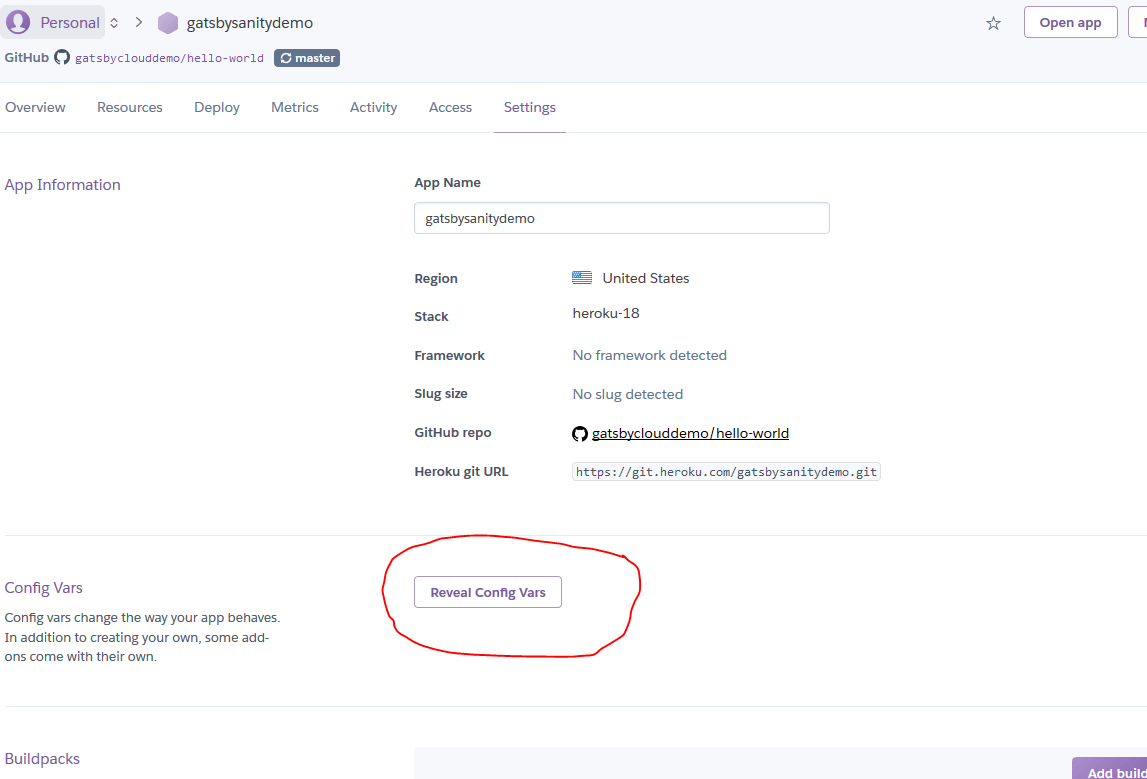This screenshot has height=779, width=1147.
Task: Click Reveal Config Vars button
Action: click(488, 592)
